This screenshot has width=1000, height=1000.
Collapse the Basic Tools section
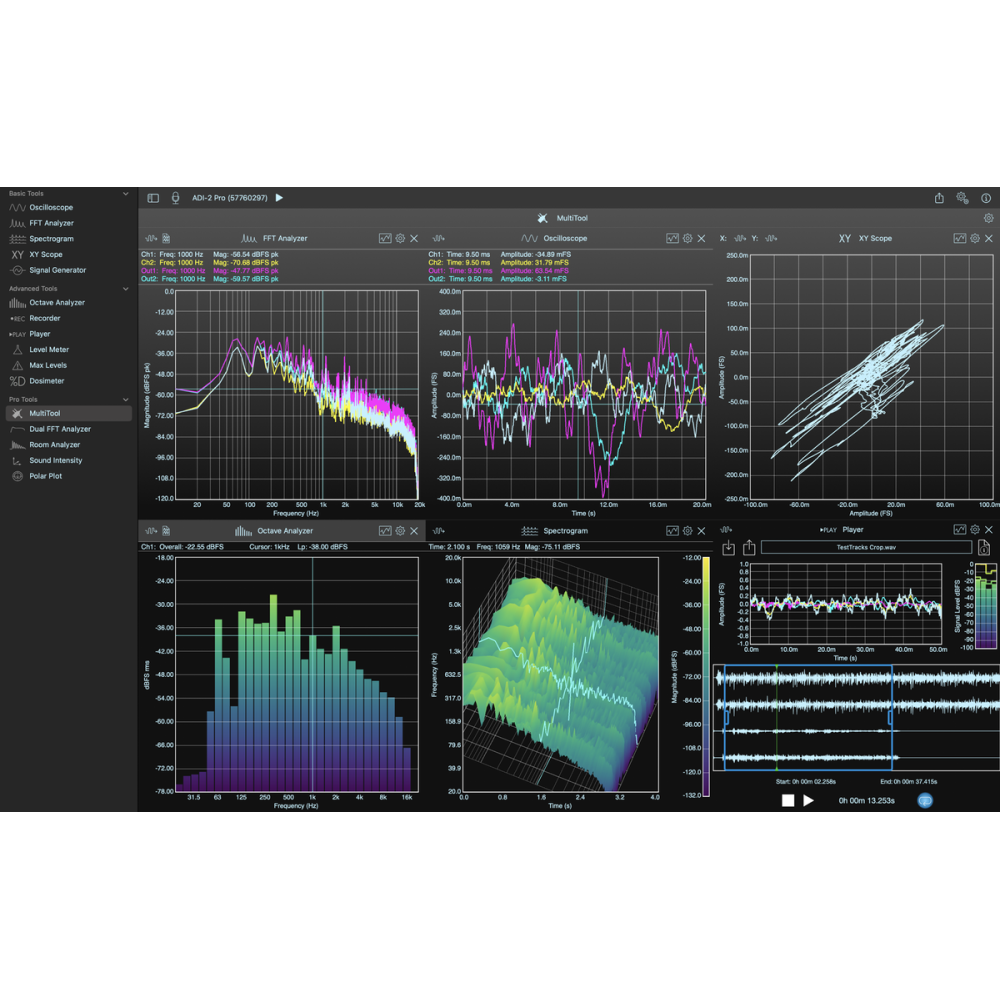(x=125, y=193)
